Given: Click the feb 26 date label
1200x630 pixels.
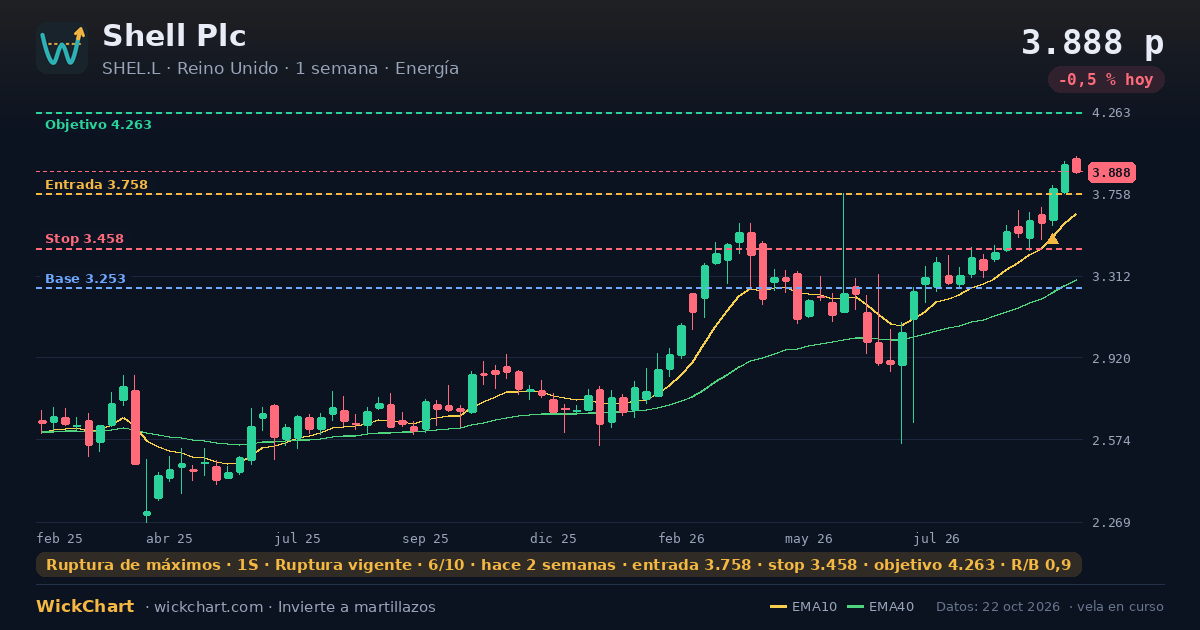Looking at the screenshot, I should pyautogui.click(x=682, y=538).
